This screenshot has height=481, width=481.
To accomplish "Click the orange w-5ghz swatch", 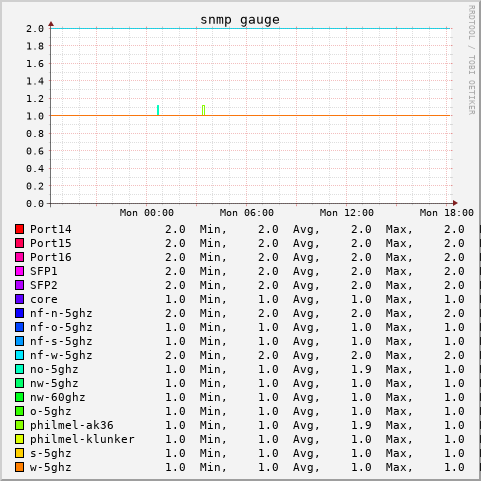I will click(20, 467).
